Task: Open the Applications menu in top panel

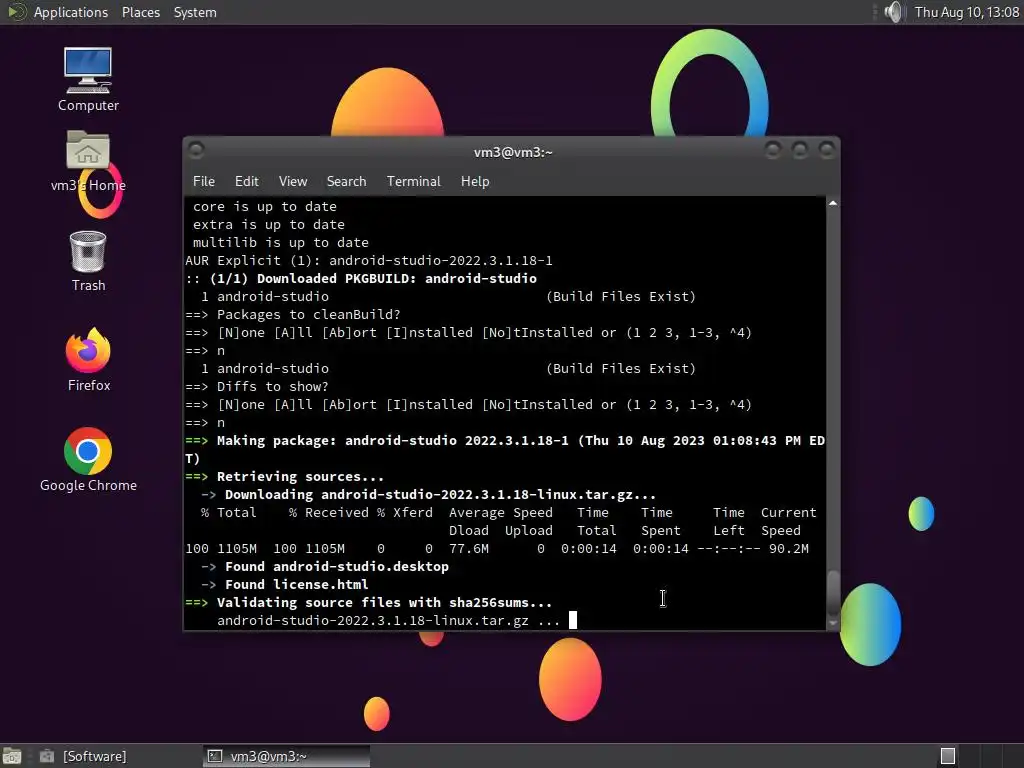Action: pyautogui.click(x=71, y=12)
